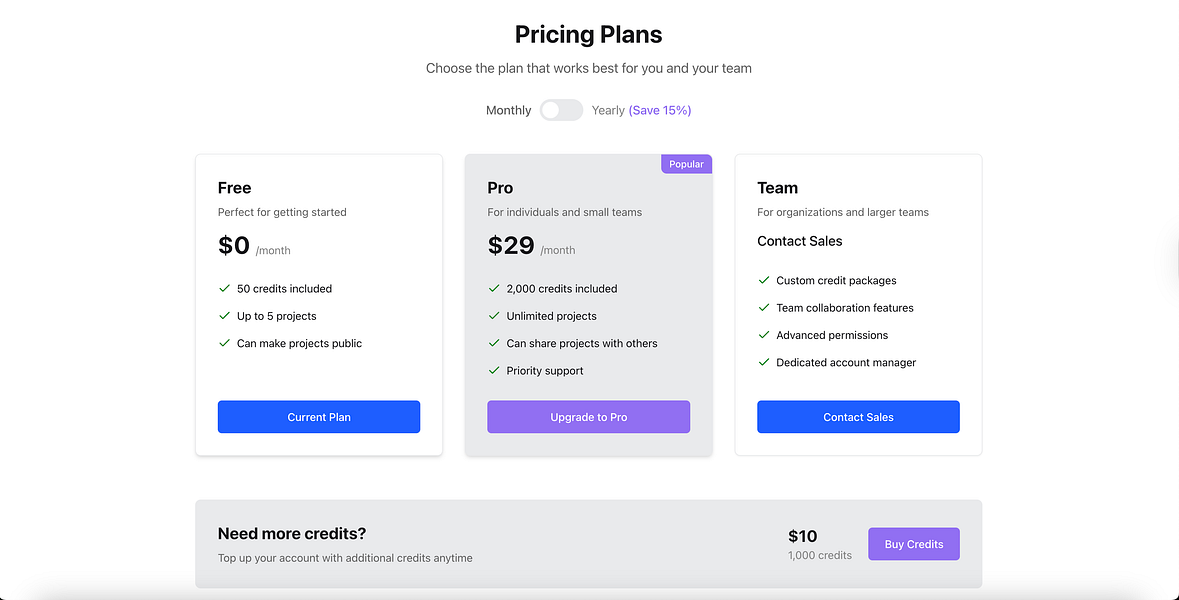Click the checkmark beside "Dedicated account manager"
Screen dimensions: 1179x600
(x=764, y=362)
